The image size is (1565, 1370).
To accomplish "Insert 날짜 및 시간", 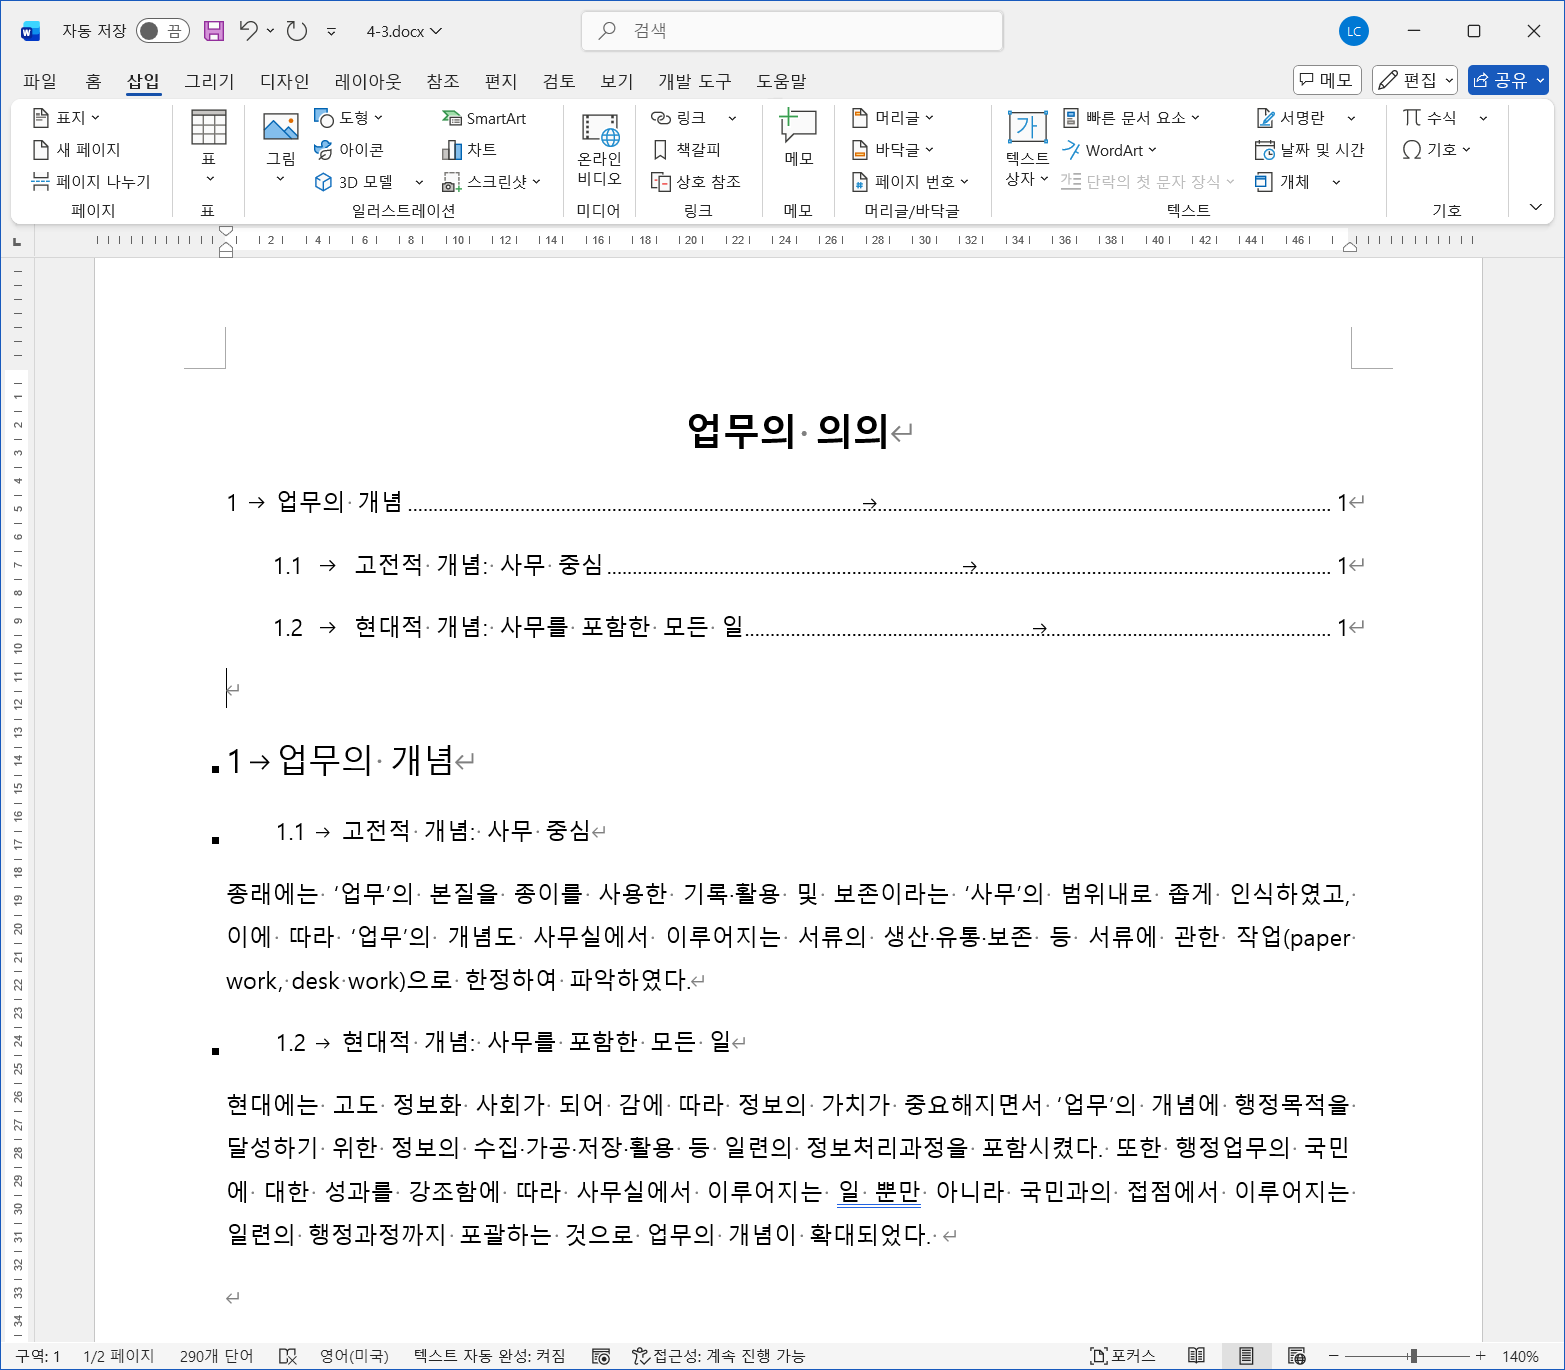I will click(1310, 150).
